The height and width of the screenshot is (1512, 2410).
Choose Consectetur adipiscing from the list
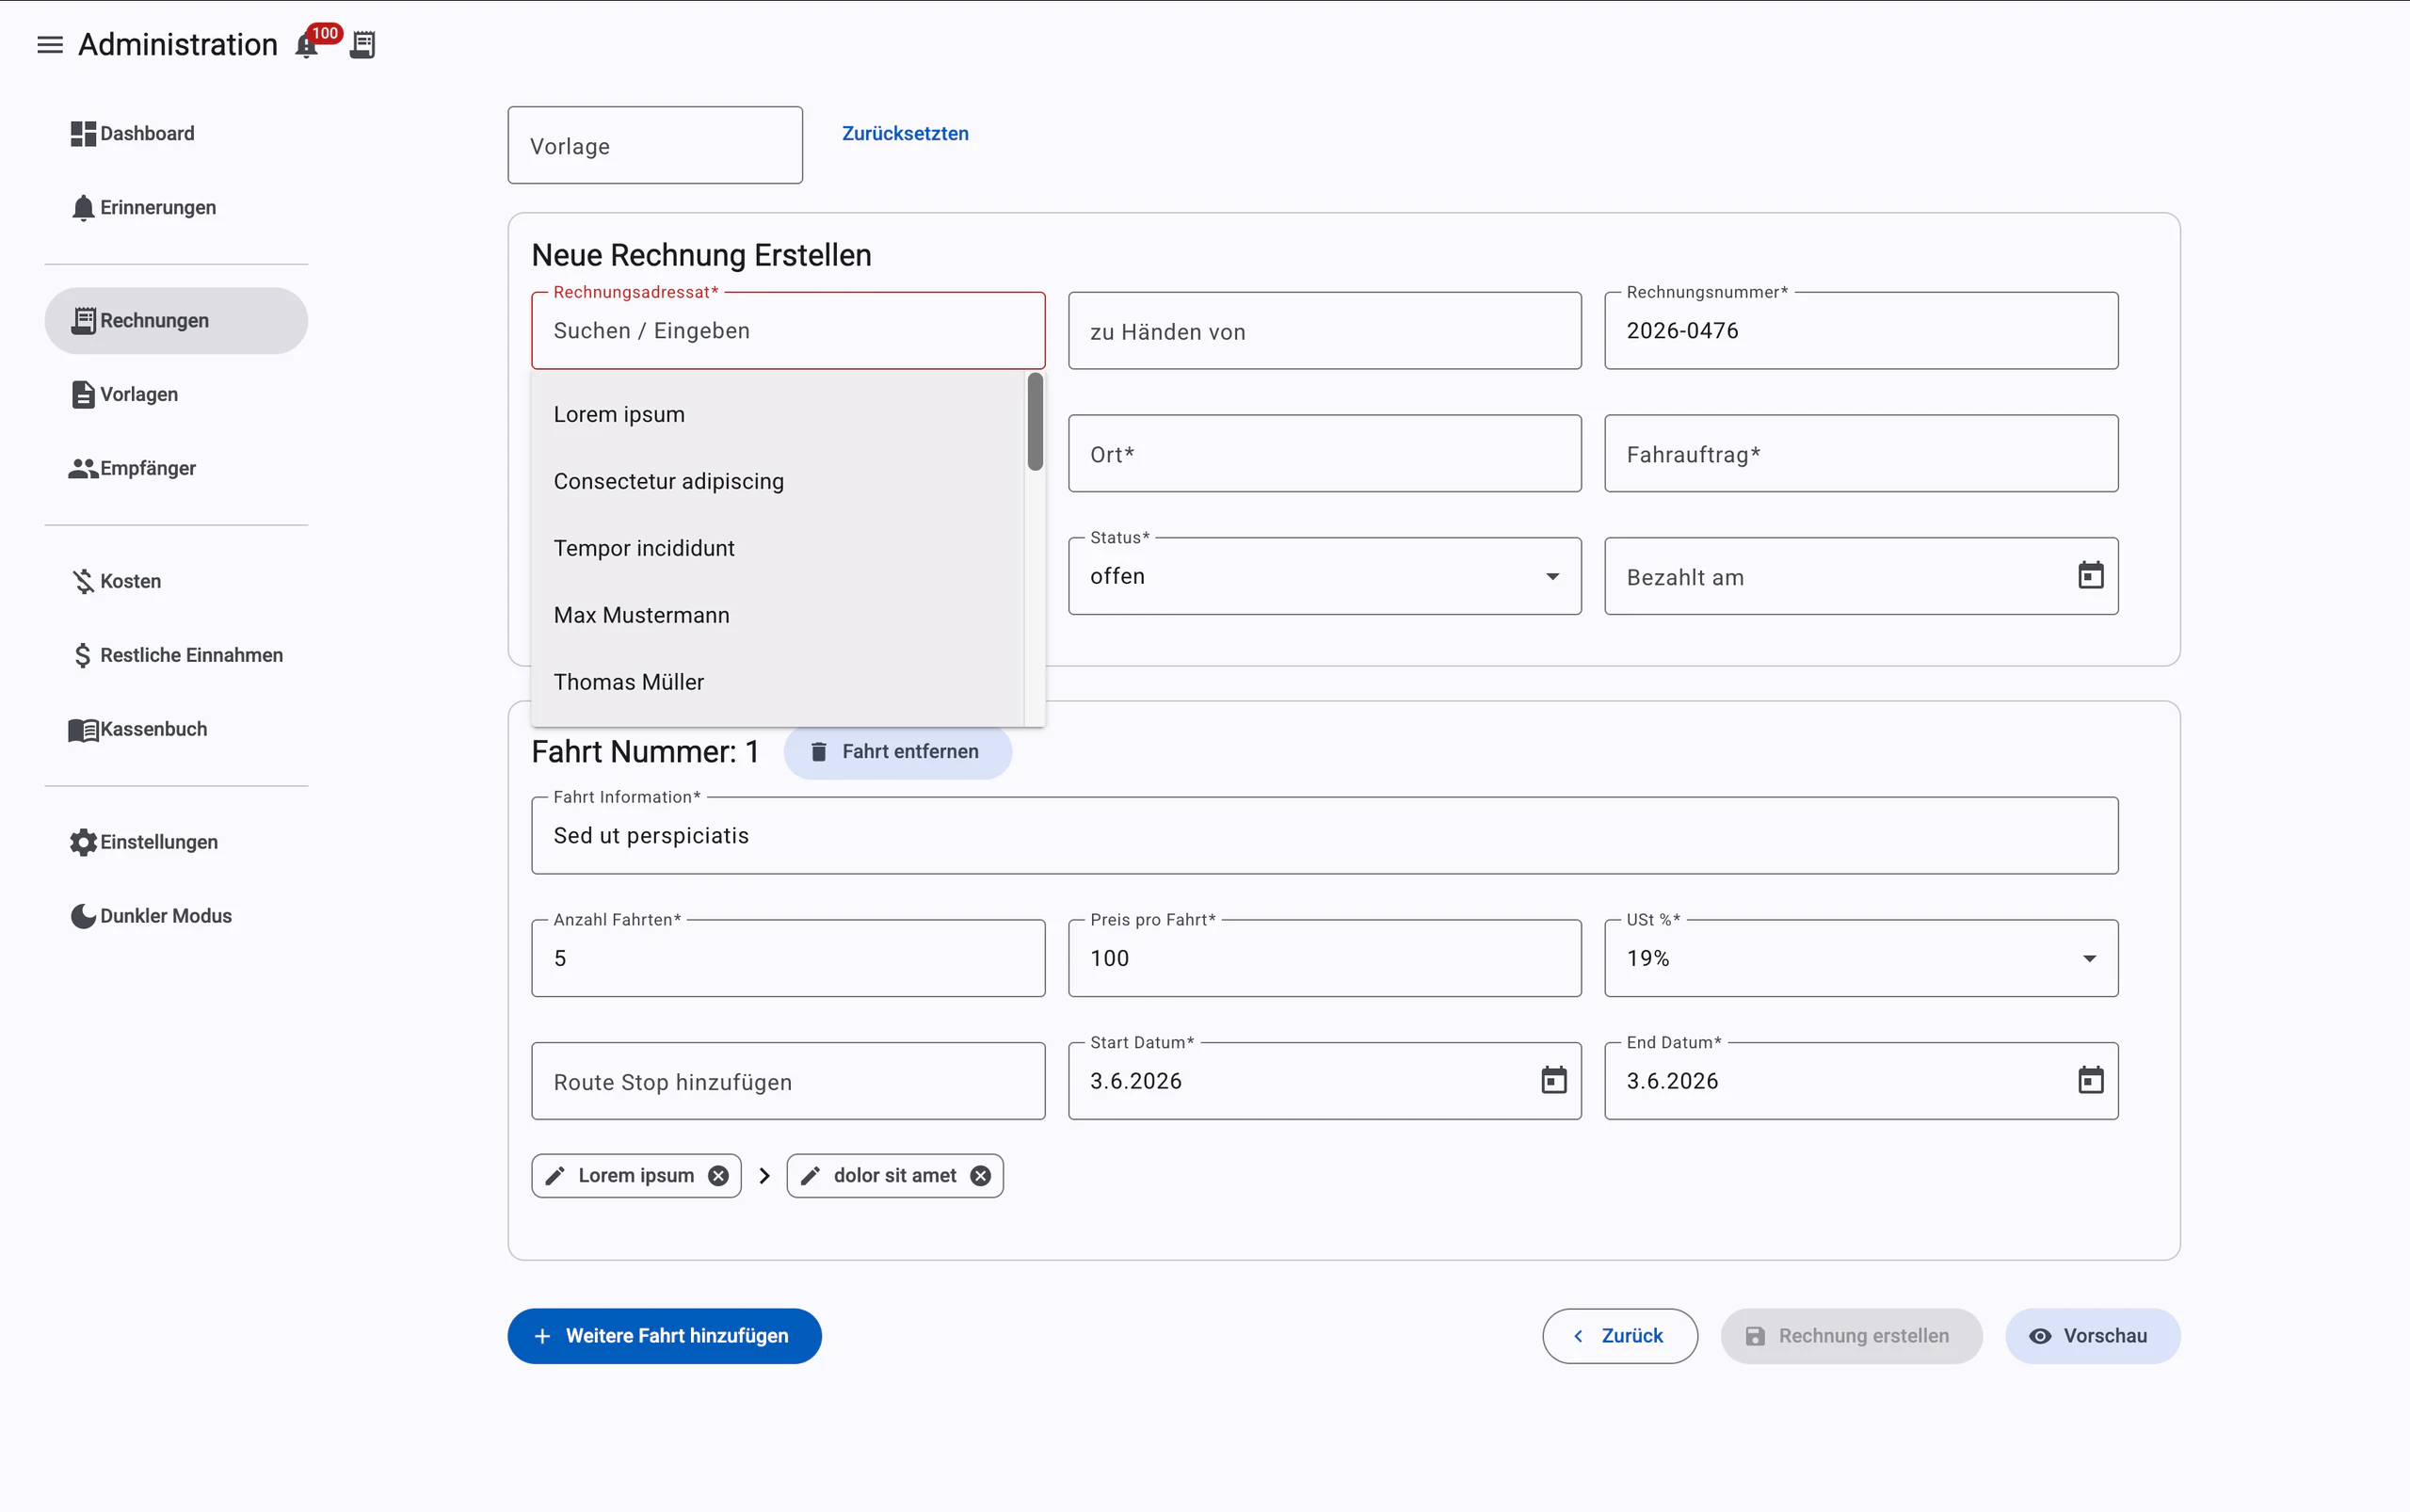coord(777,482)
